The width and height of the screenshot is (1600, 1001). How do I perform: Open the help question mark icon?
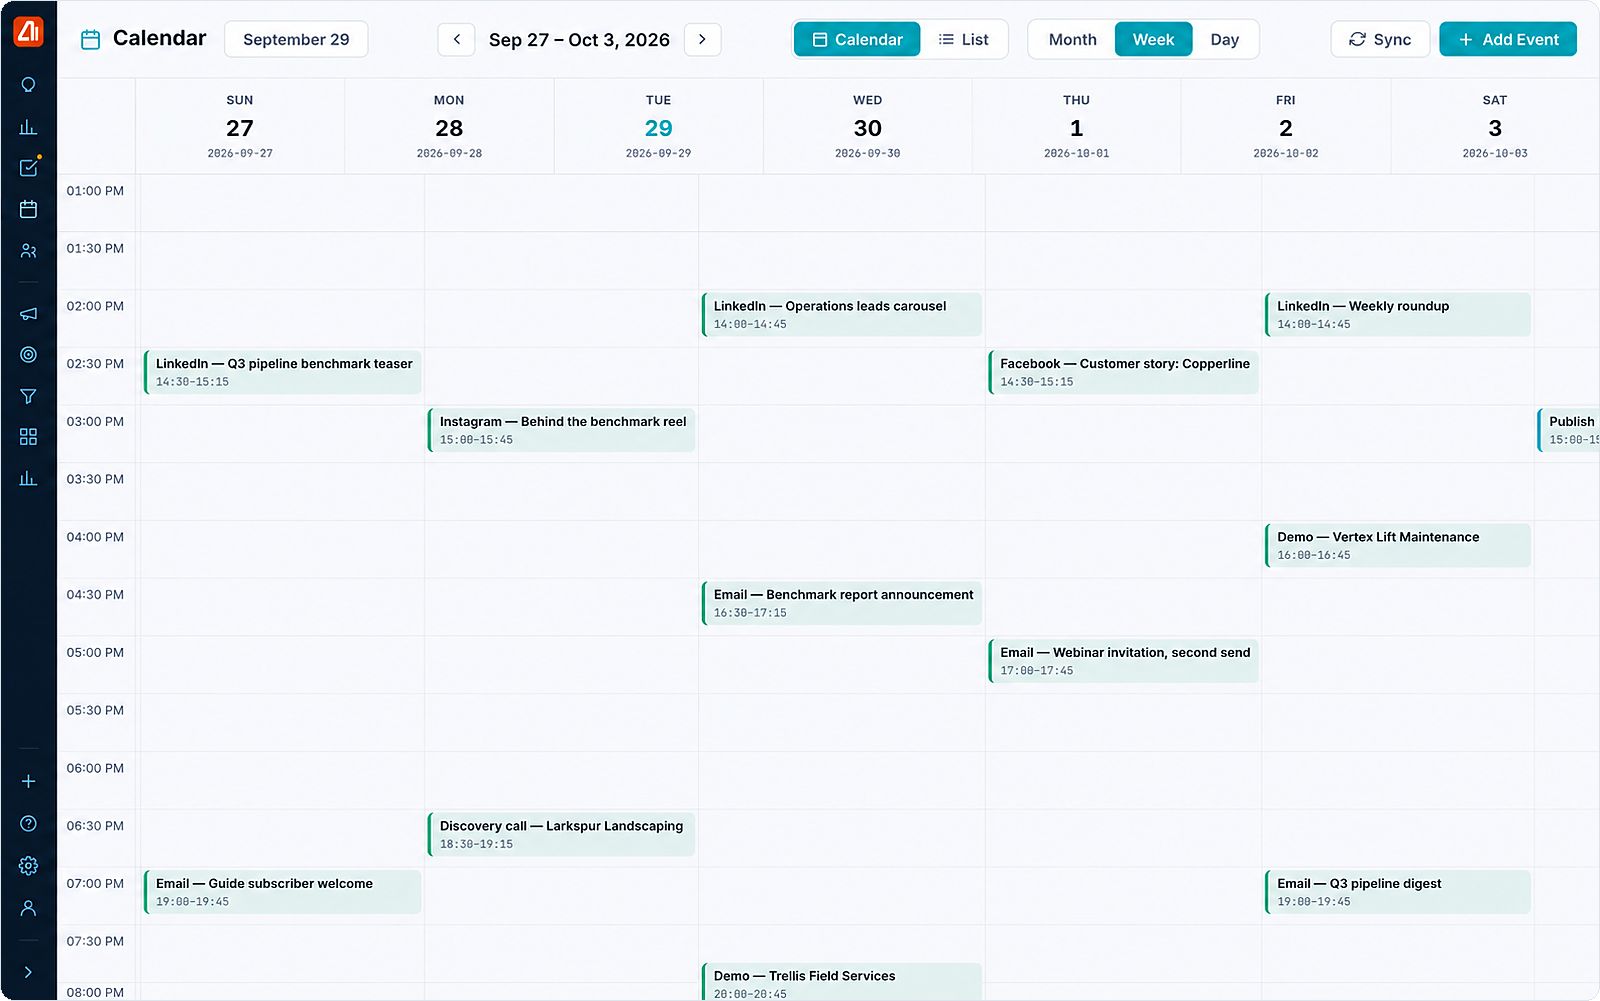click(x=28, y=823)
